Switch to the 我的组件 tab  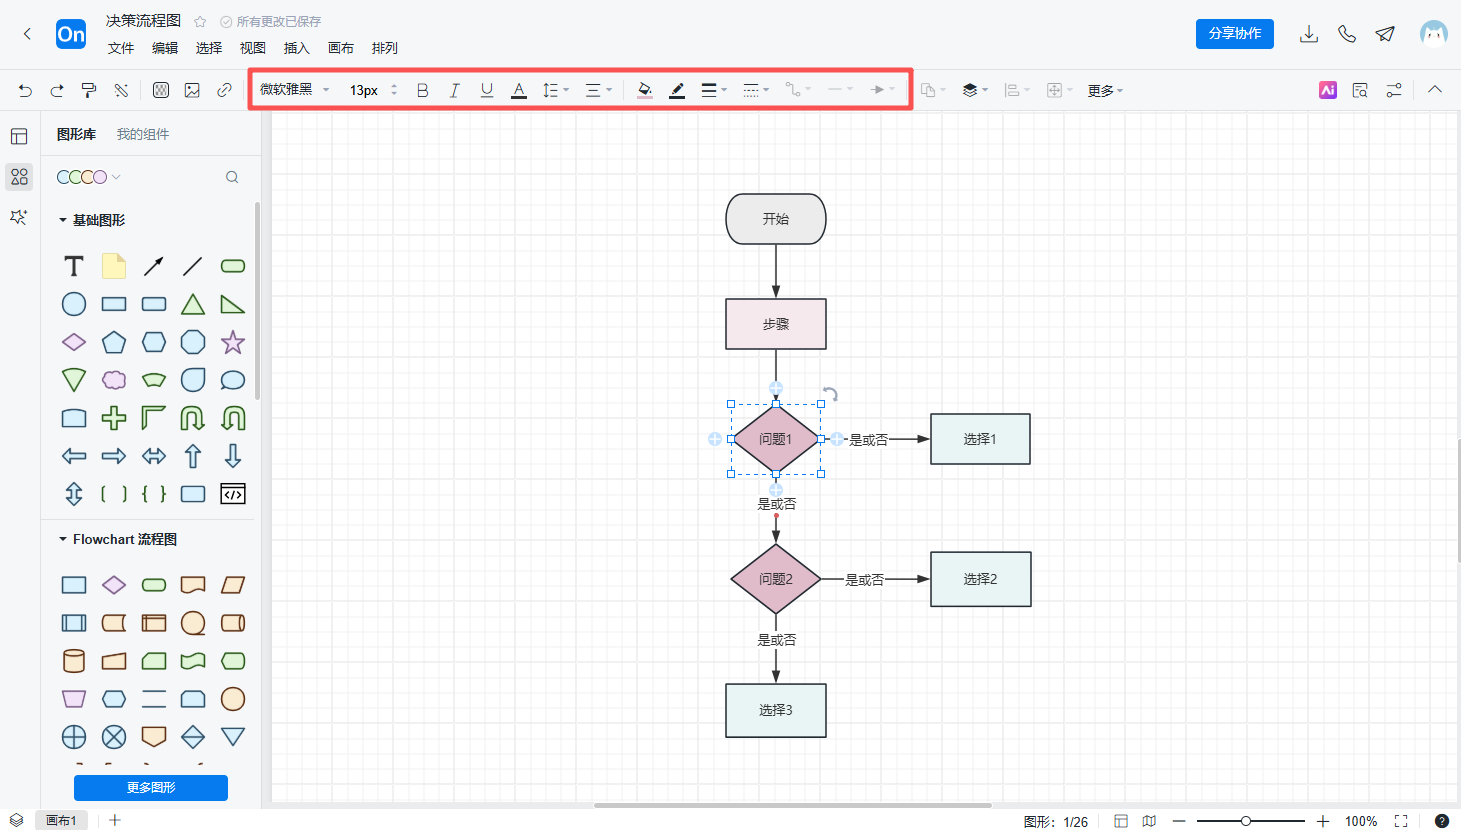pos(142,134)
